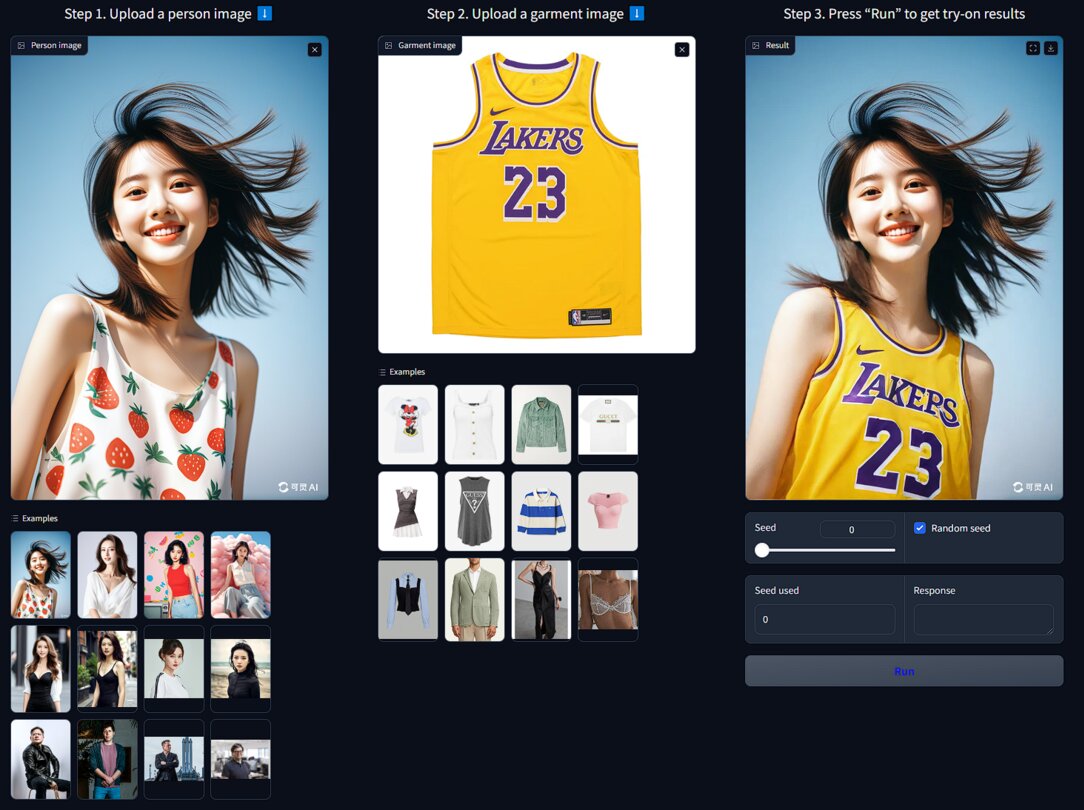This screenshot has height=810, width=1084.
Task: Select the woman on pink clouds example
Action: tap(240, 574)
